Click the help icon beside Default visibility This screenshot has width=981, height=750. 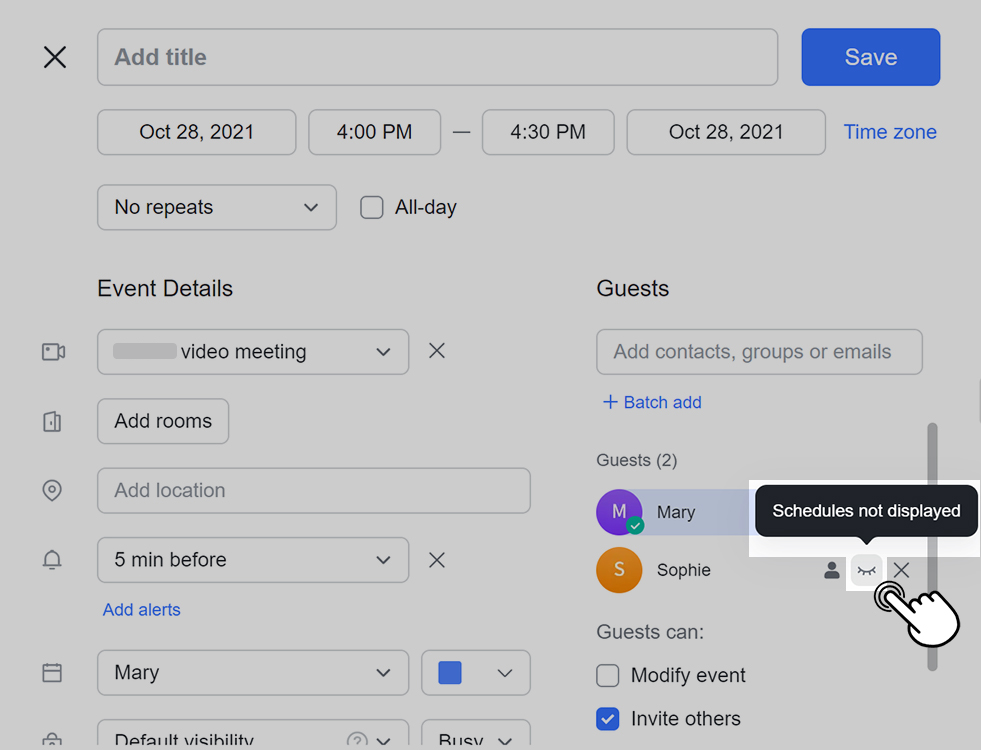click(x=357, y=741)
